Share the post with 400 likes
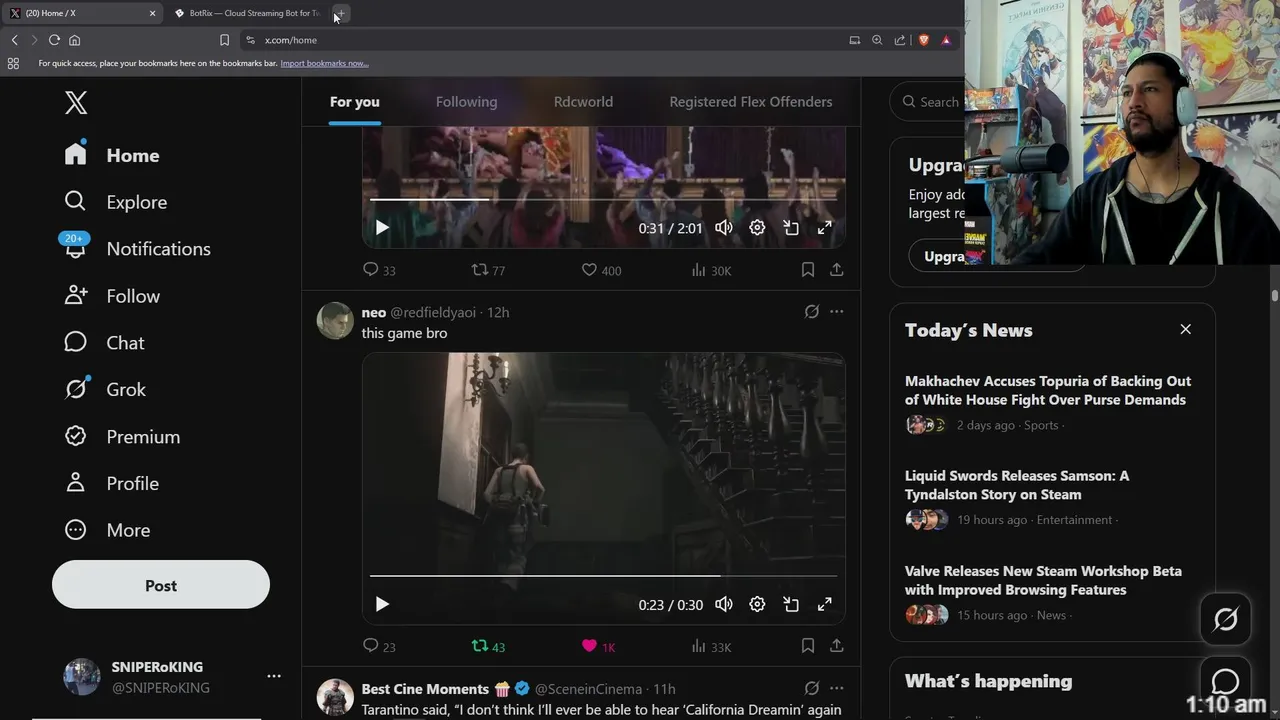The image size is (1280, 720). click(x=836, y=270)
